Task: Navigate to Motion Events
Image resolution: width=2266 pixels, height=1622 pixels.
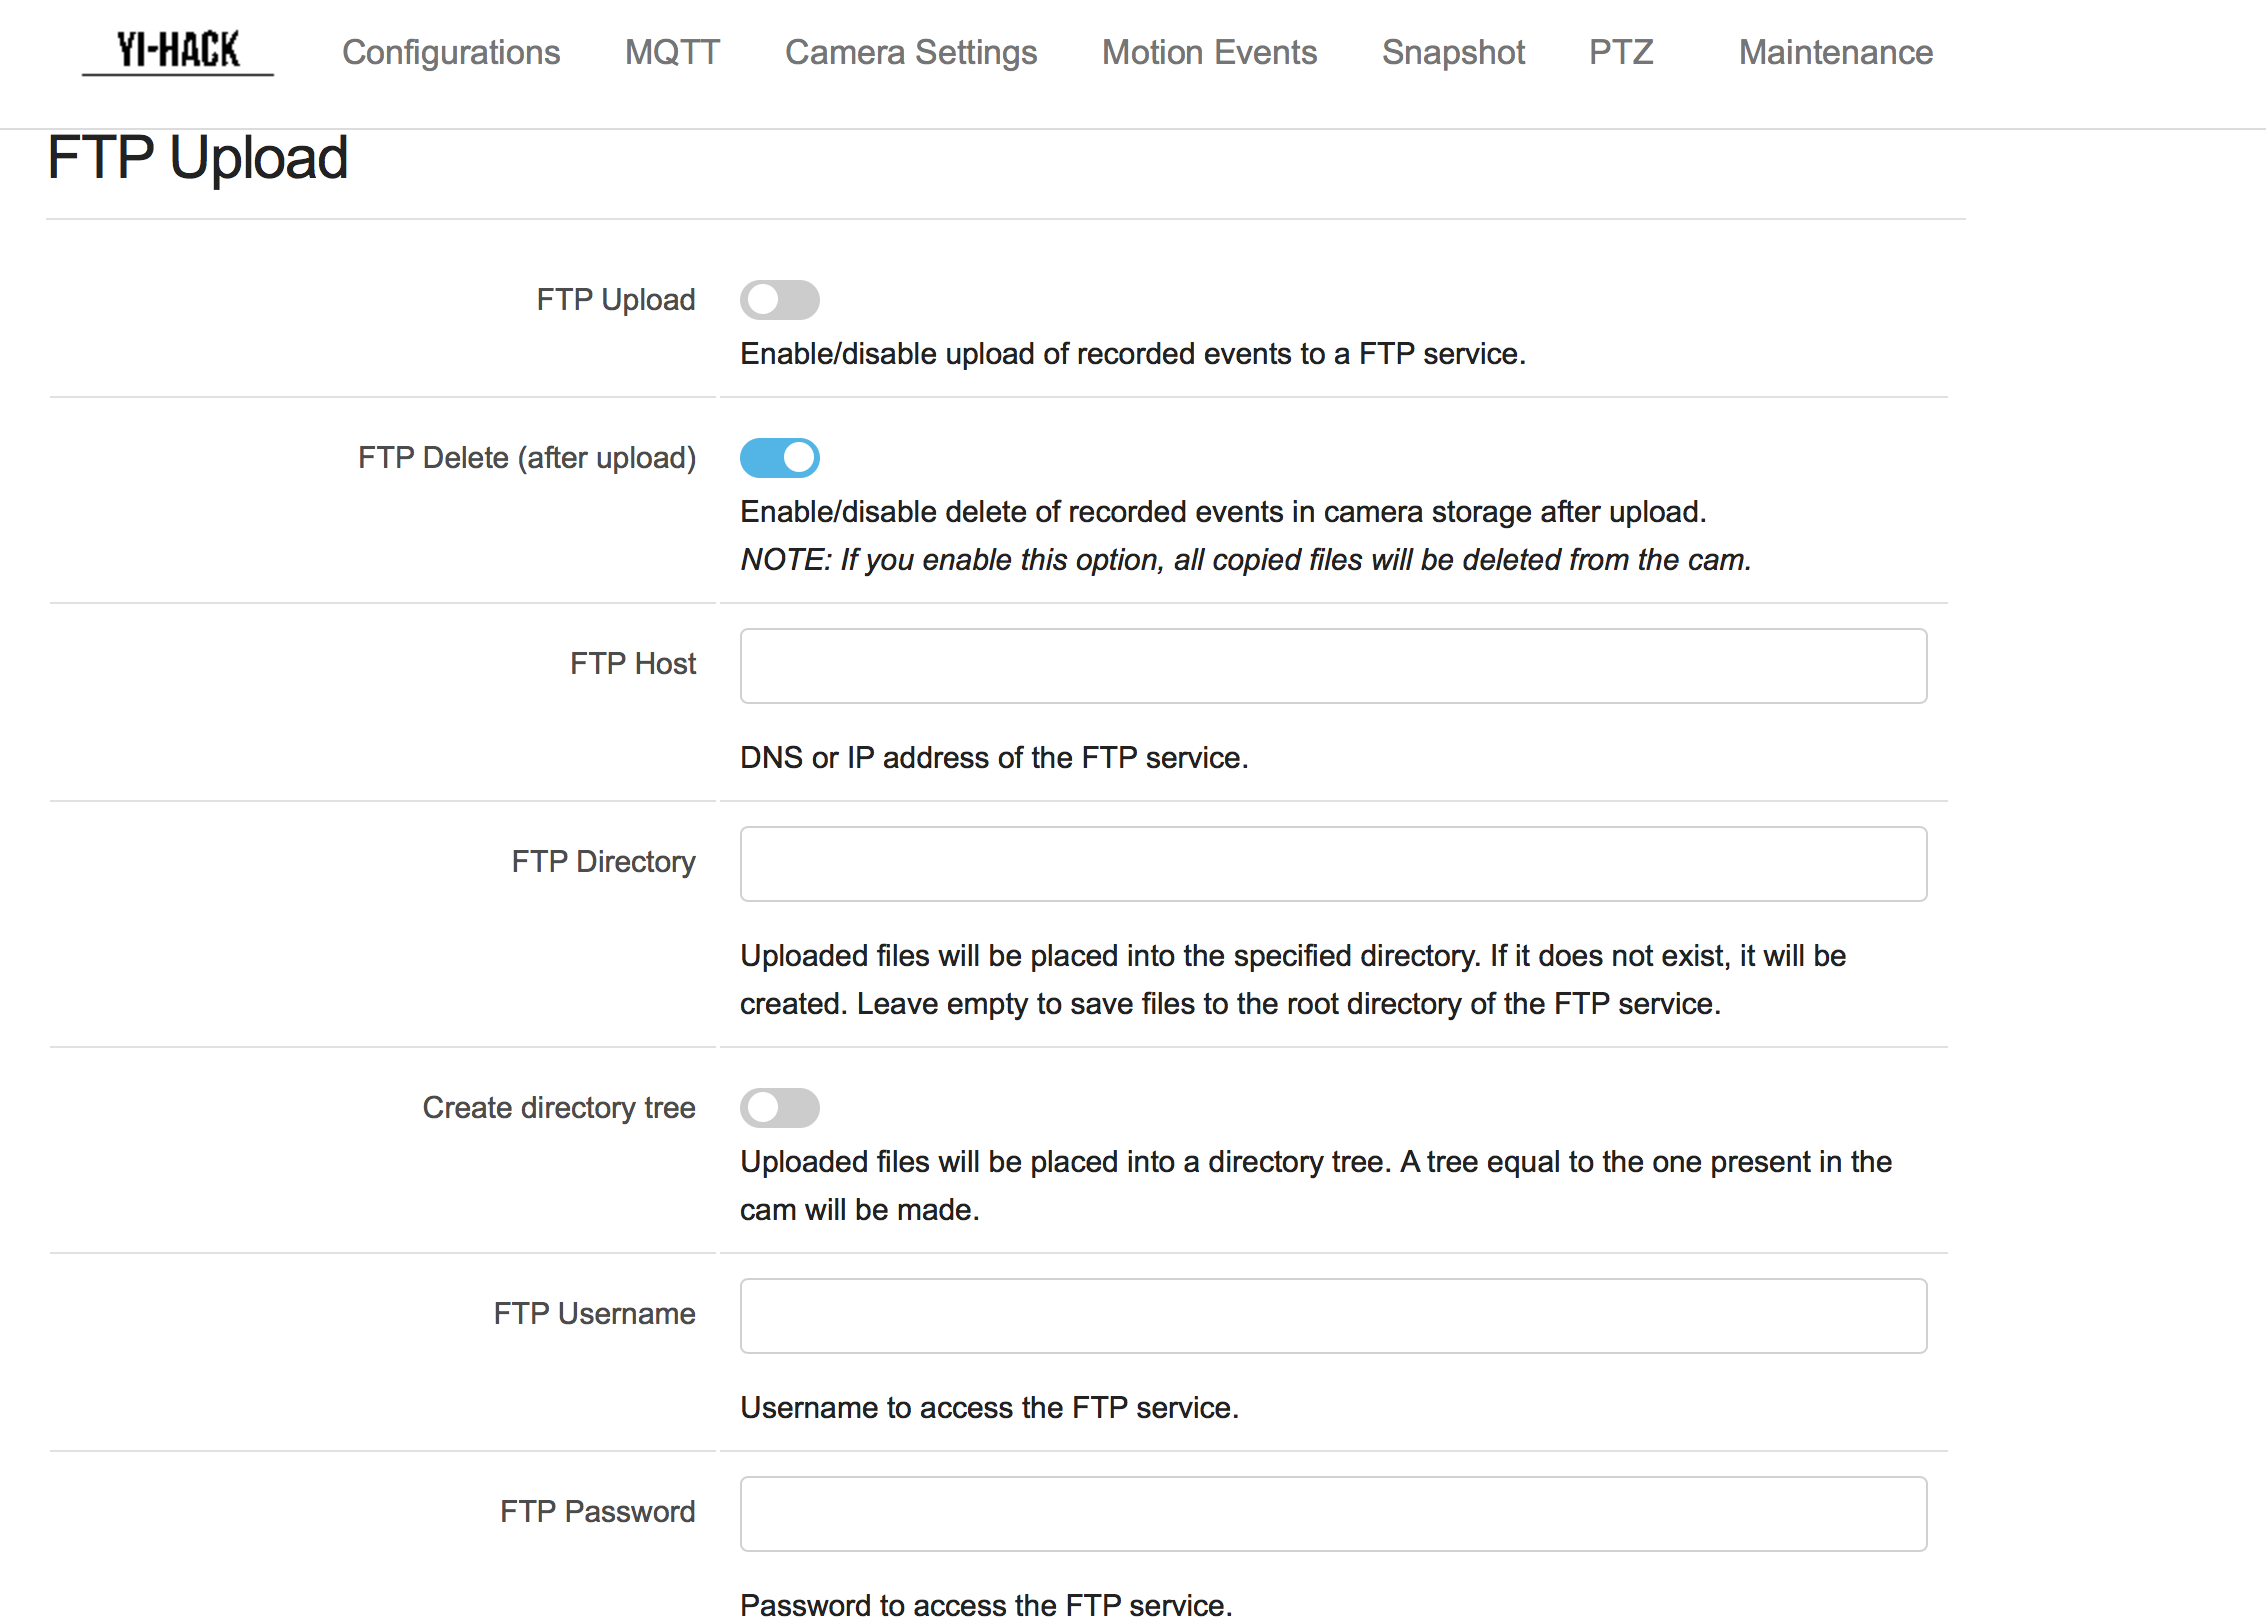Action: 1209,52
